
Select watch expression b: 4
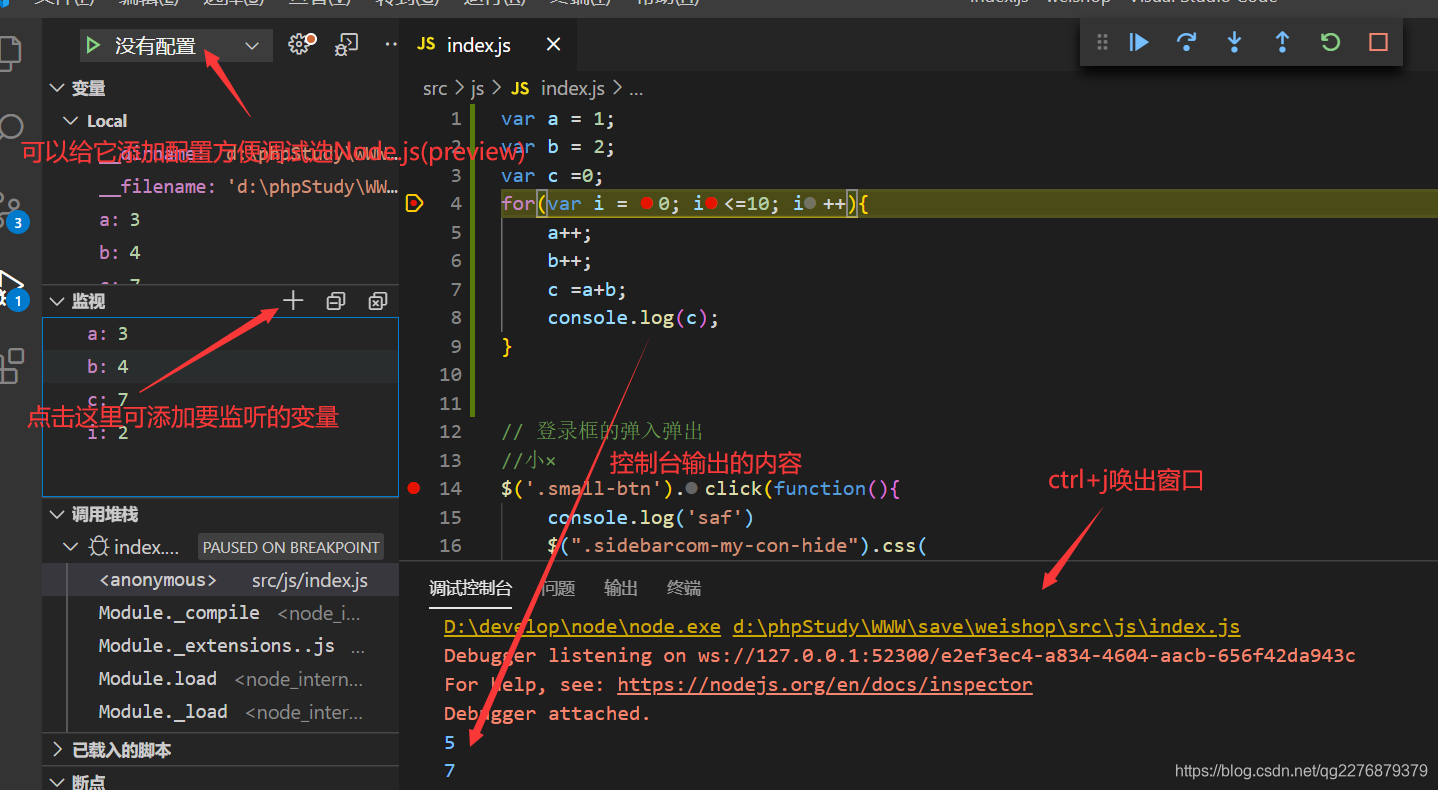point(220,367)
